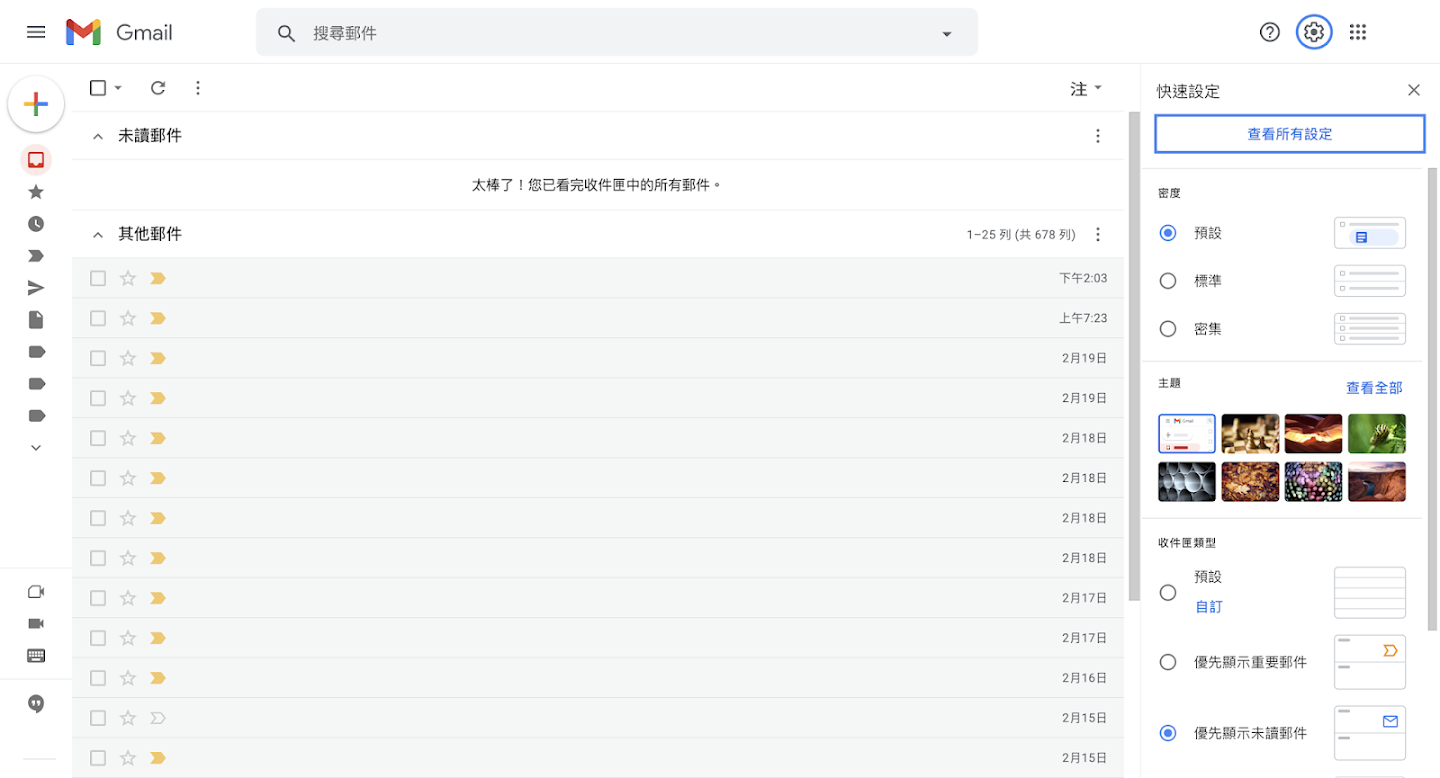
Task: Open unread section three-dot menu
Action: coord(1098,136)
